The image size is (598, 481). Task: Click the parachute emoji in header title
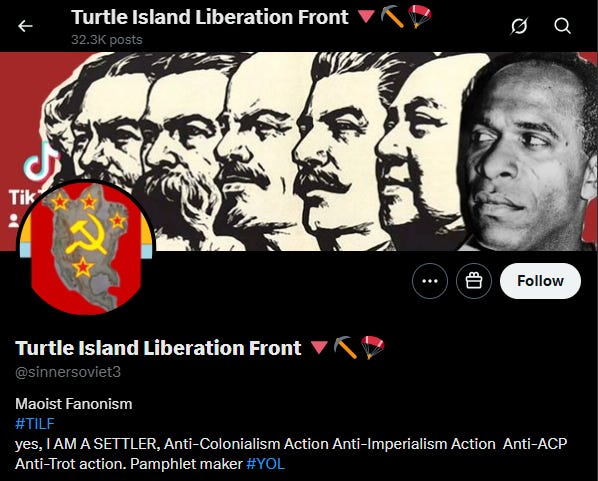pos(419,17)
